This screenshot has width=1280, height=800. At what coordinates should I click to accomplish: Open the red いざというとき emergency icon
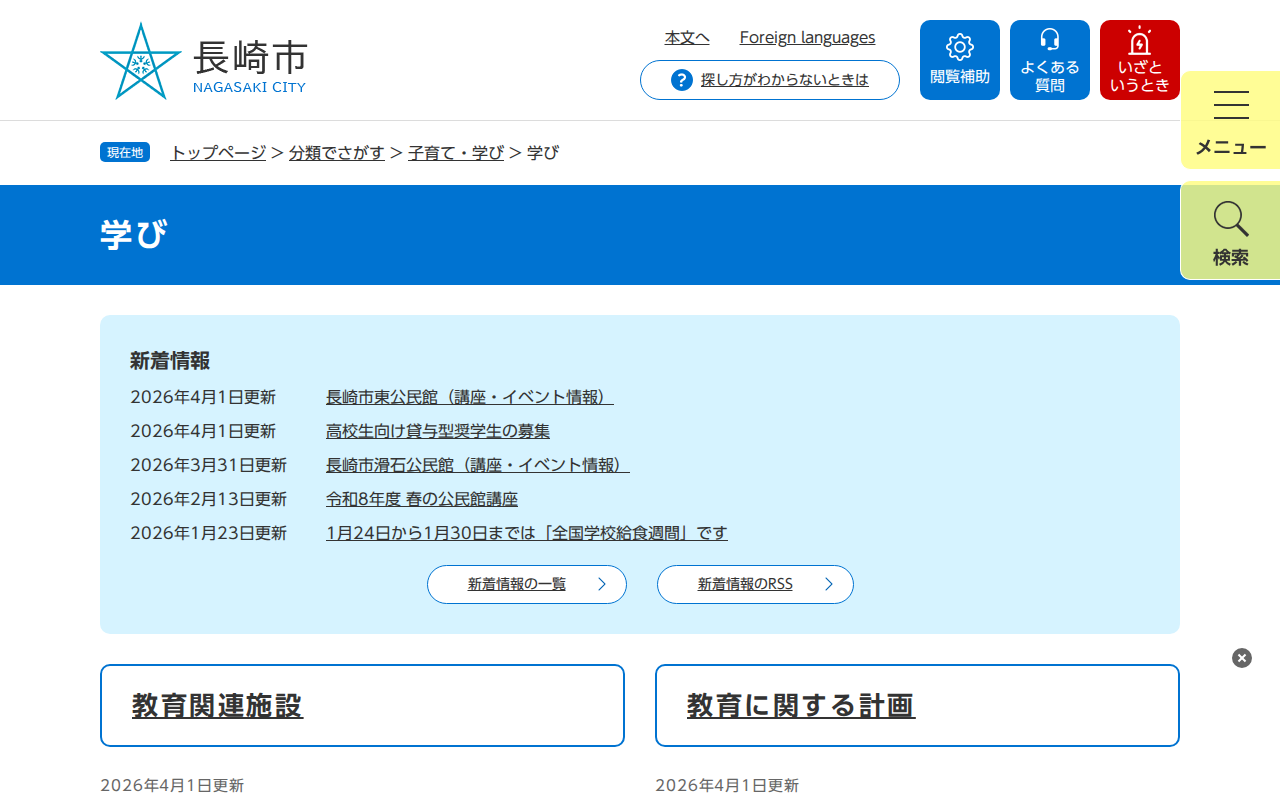1139,59
